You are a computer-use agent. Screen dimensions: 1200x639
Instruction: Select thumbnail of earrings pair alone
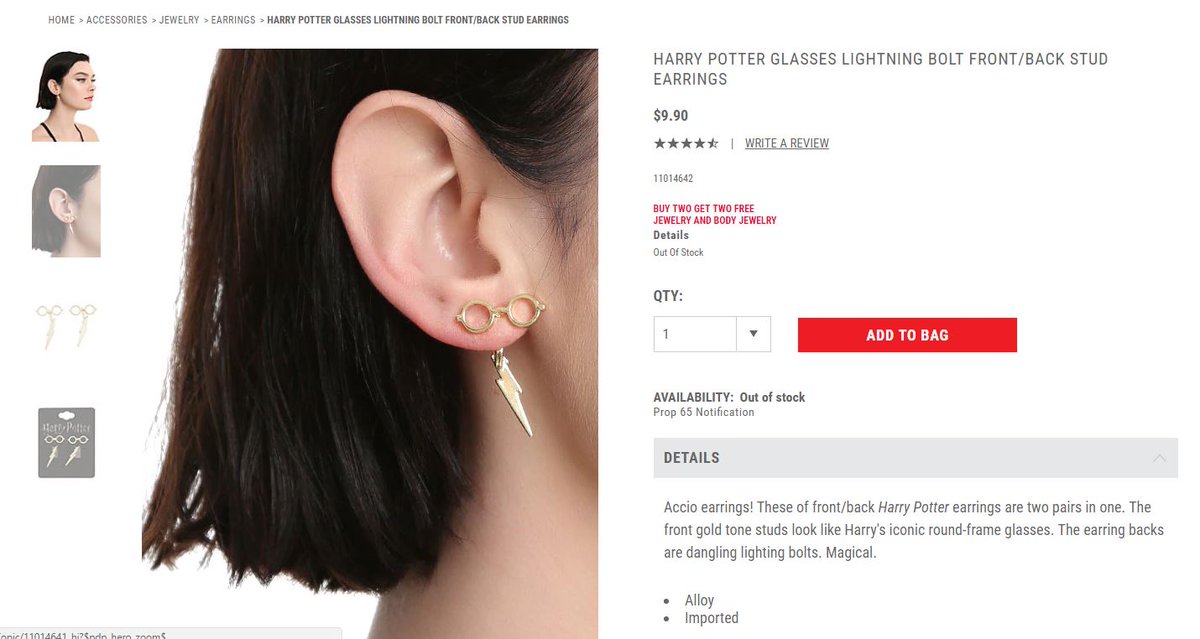point(66,326)
